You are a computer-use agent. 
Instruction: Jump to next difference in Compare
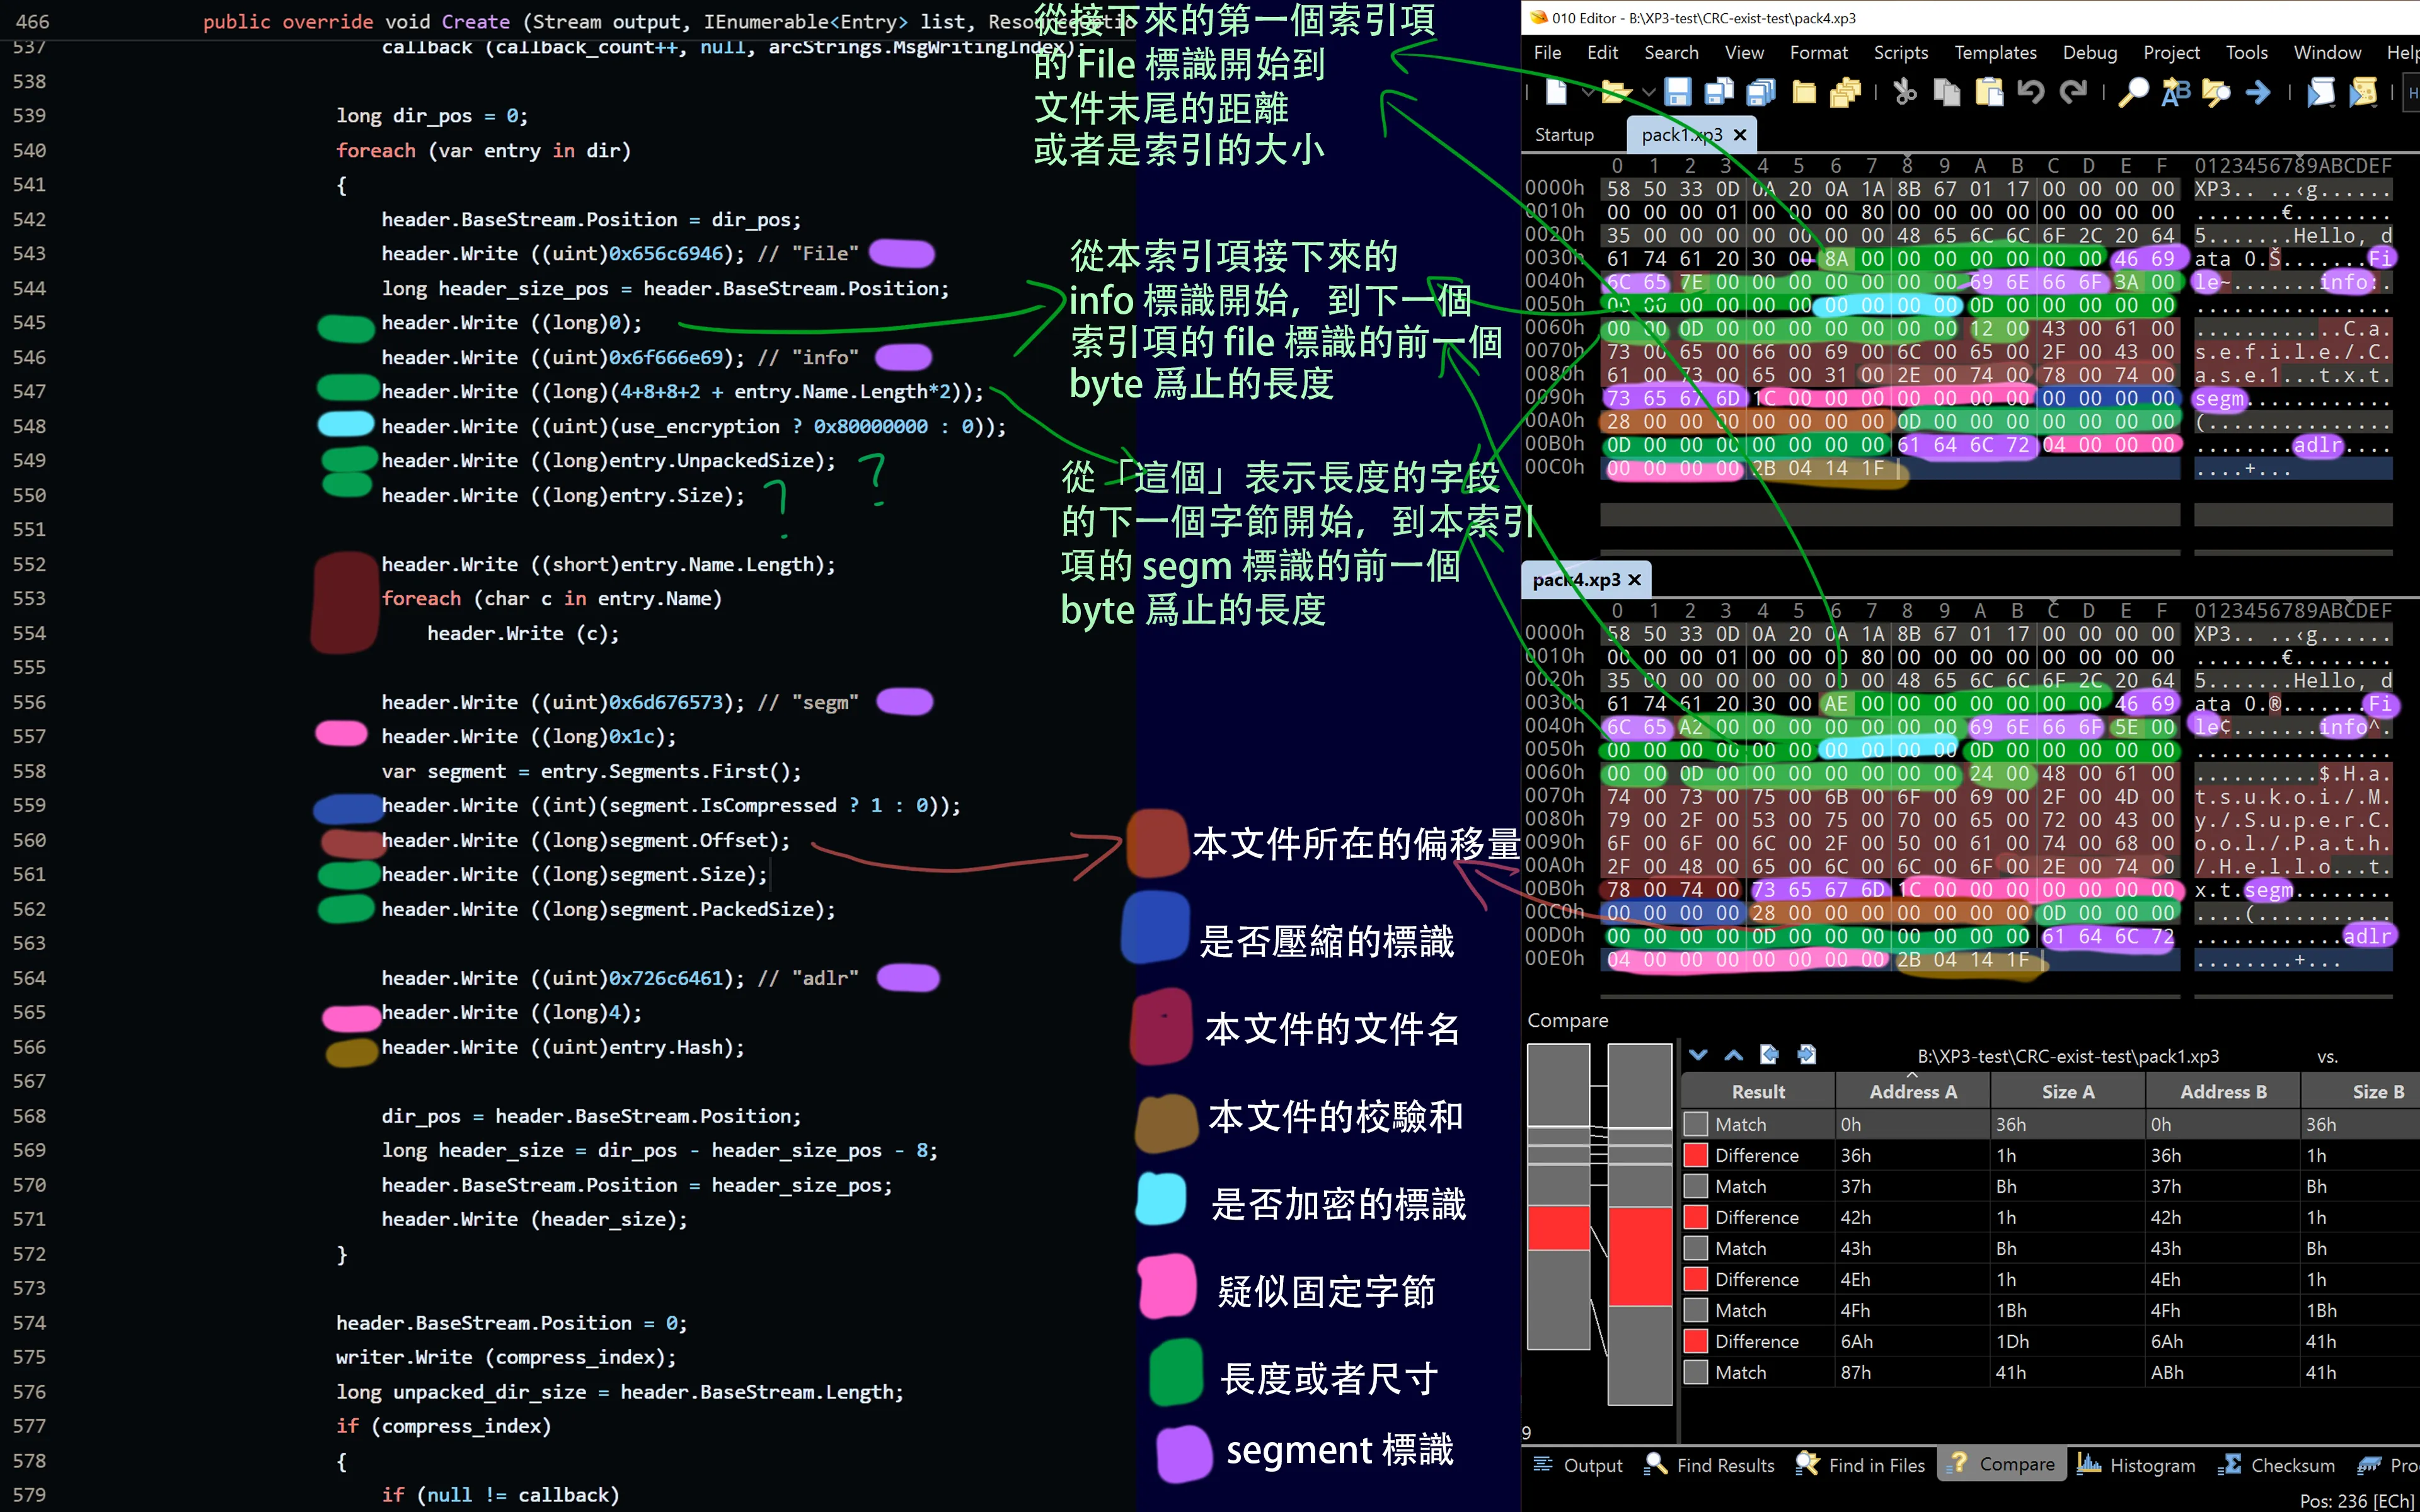1698,1055
